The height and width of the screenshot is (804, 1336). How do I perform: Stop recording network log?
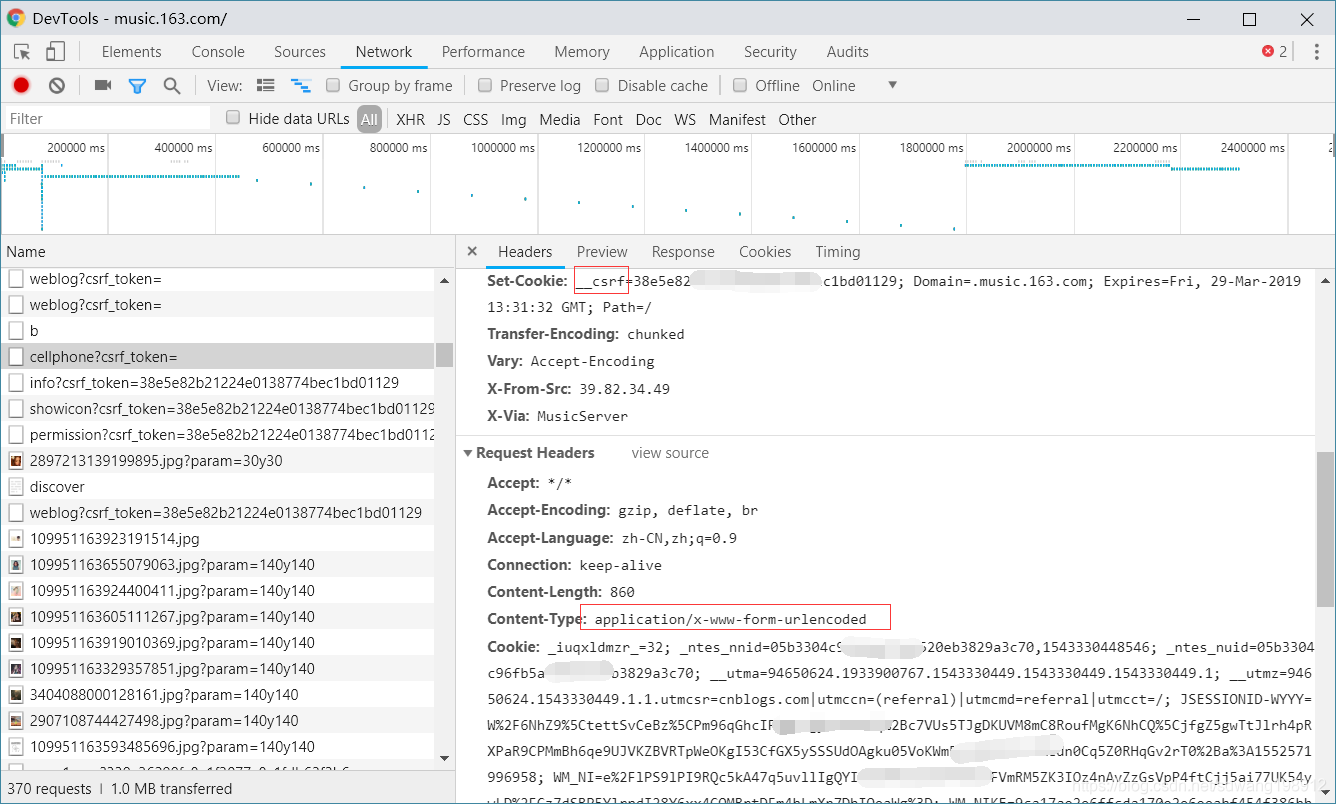point(21,86)
